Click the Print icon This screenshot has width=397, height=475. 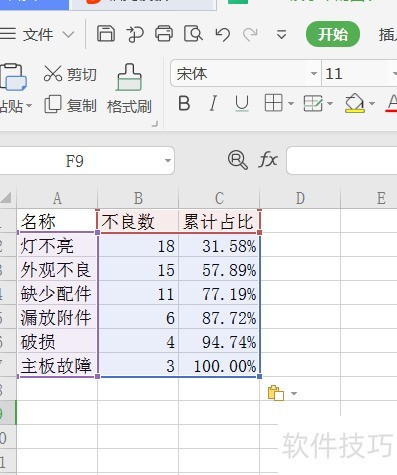(164, 34)
